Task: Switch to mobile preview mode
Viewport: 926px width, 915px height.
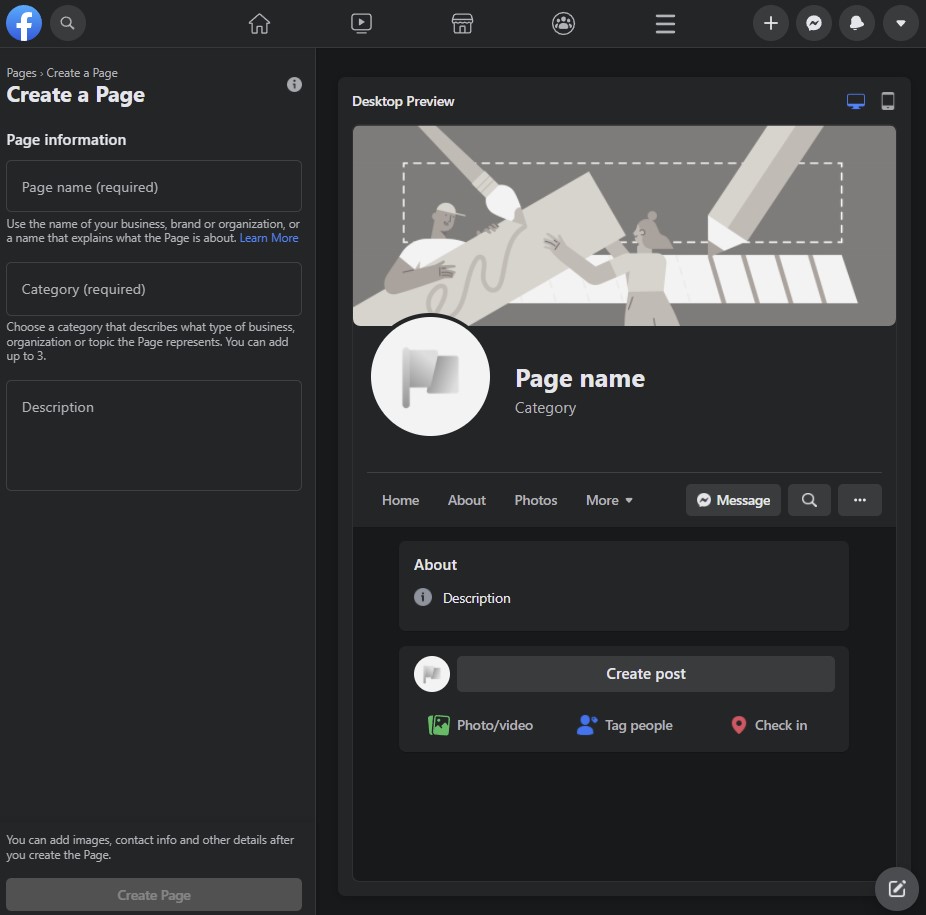Action: click(887, 101)
